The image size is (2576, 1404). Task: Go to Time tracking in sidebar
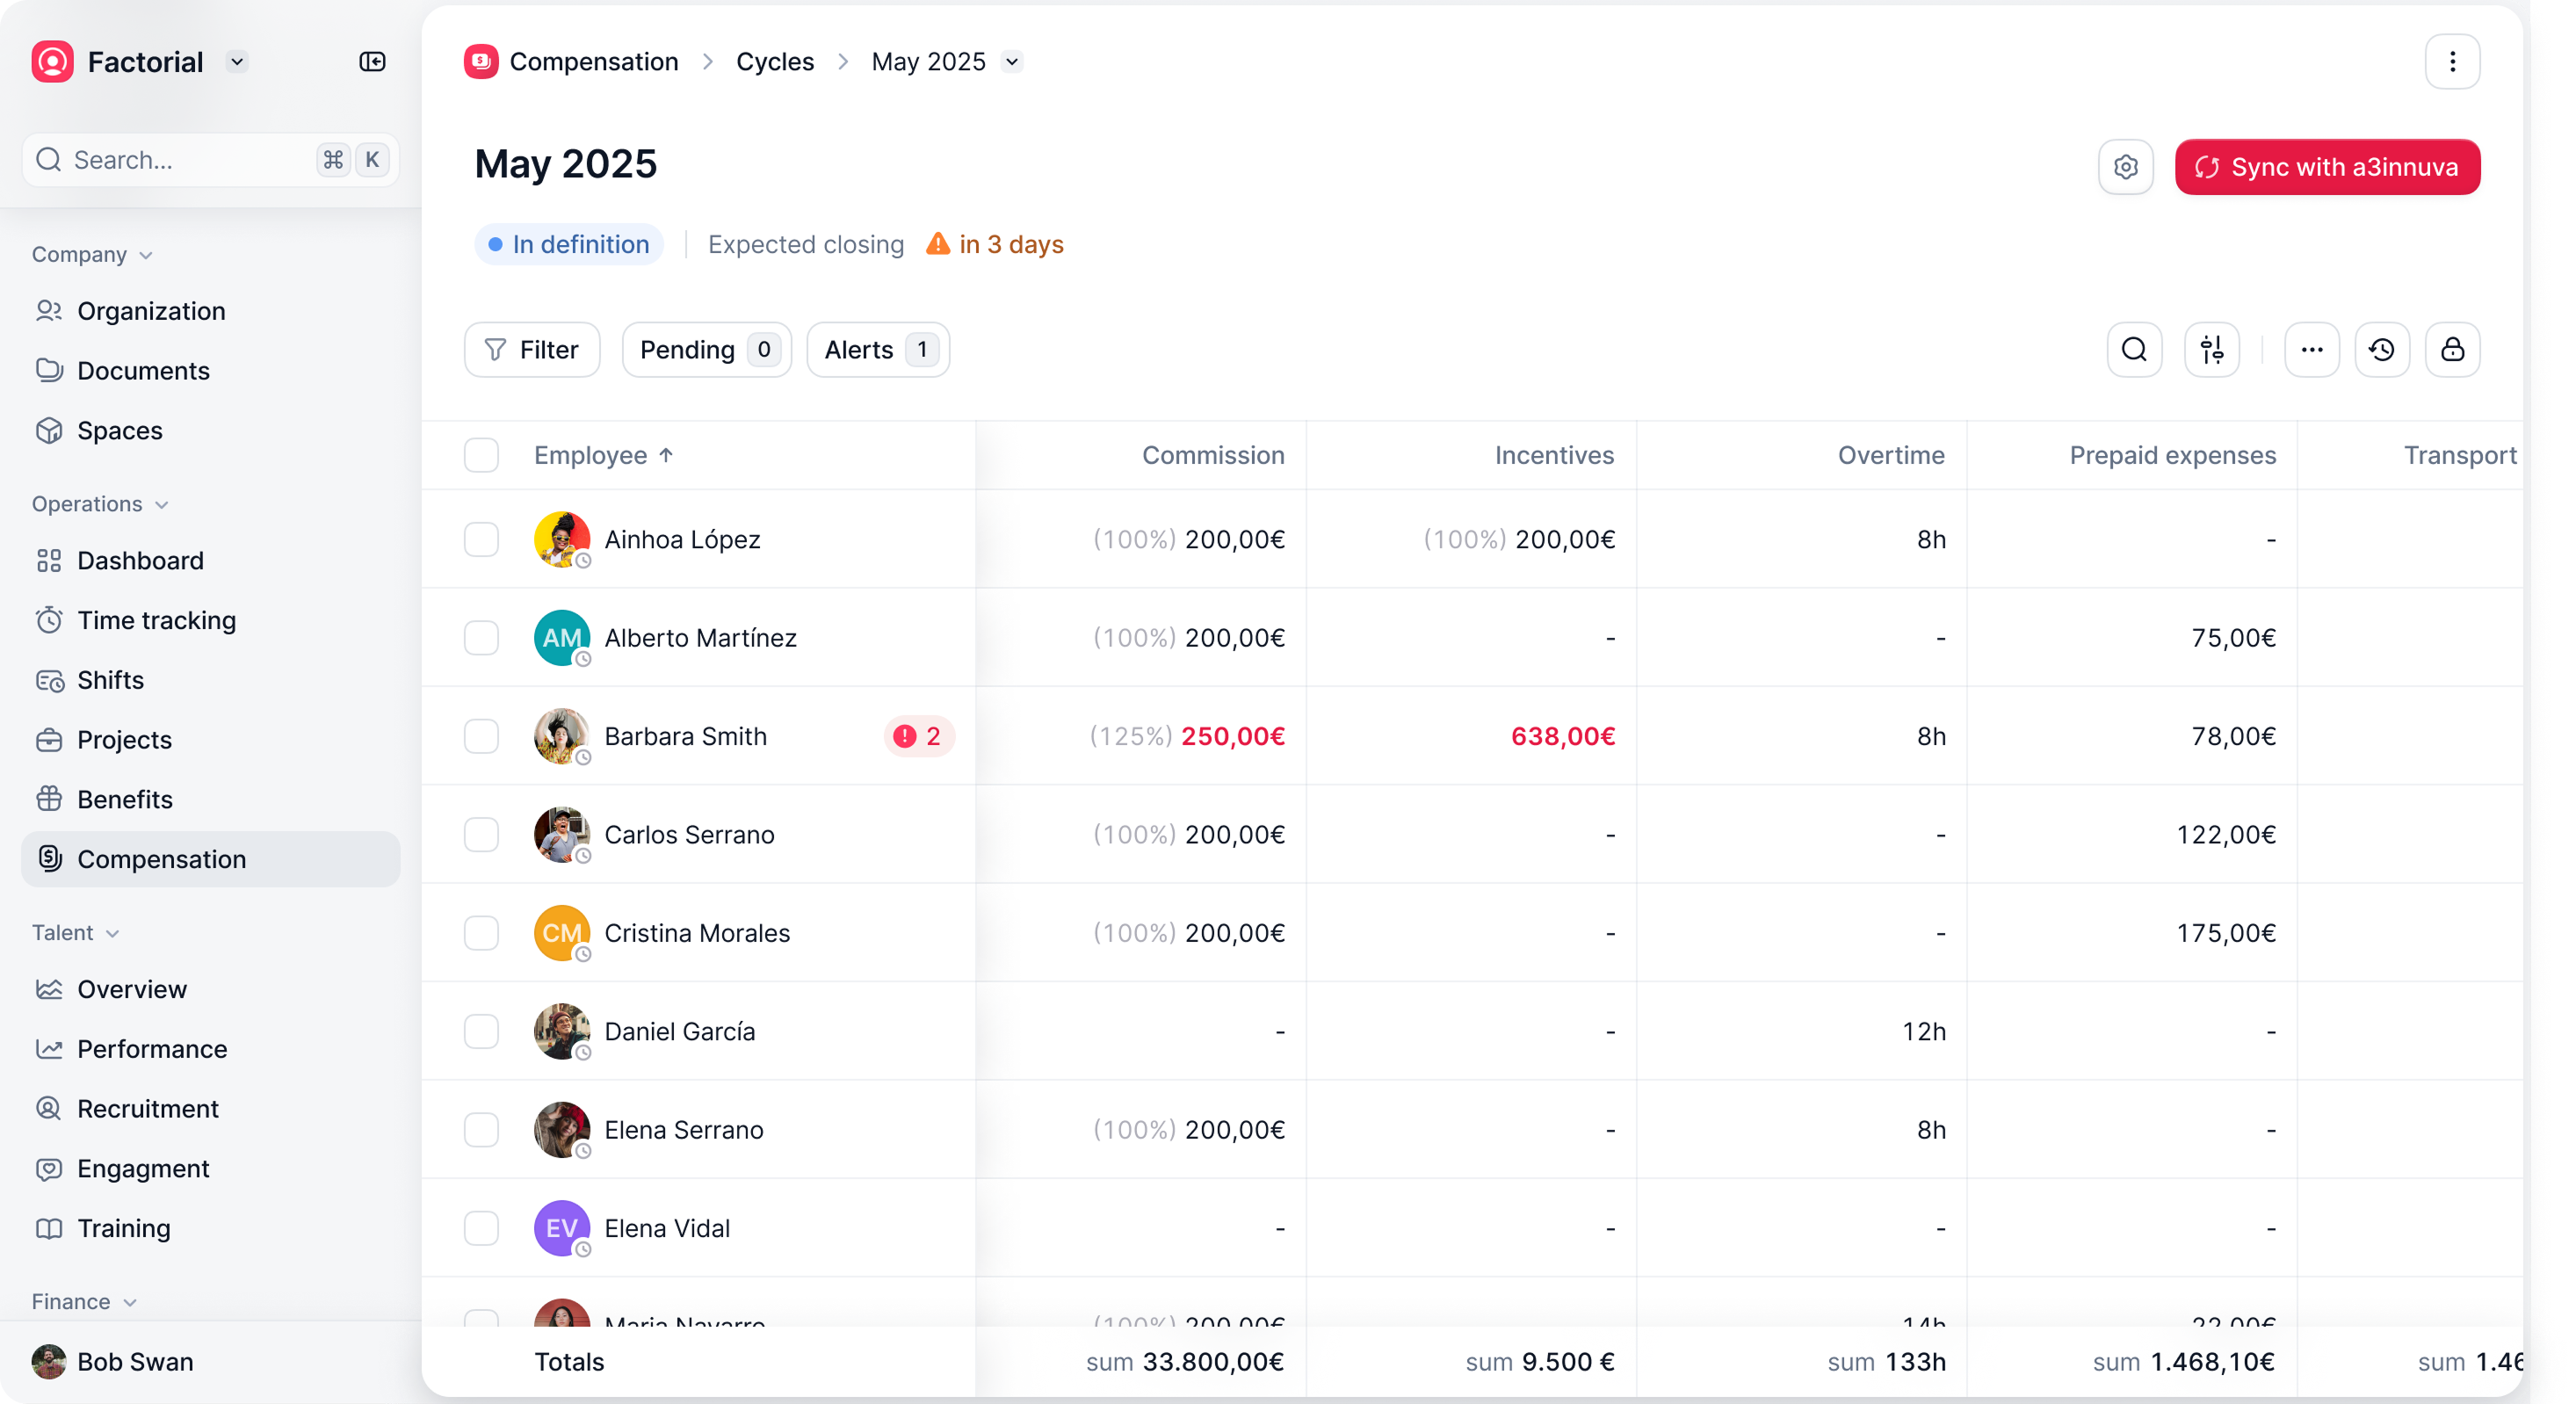(x=156, y=620)
